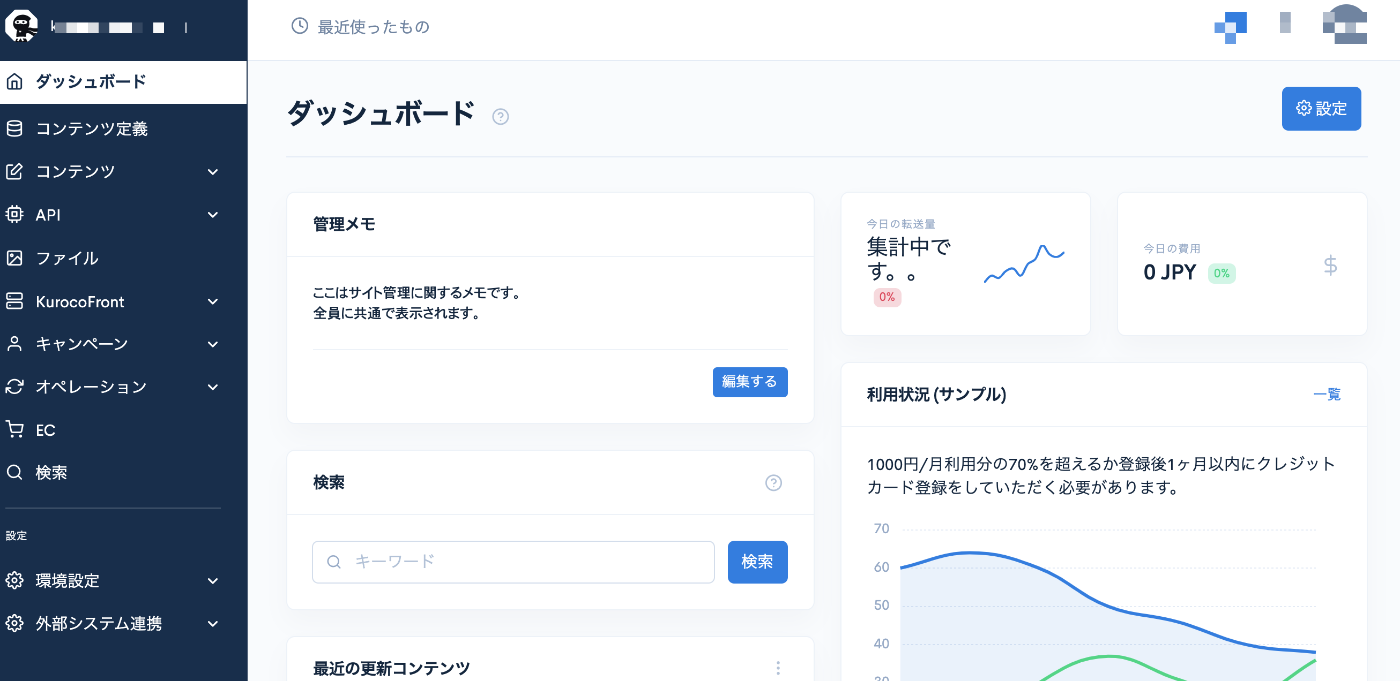Open the 最近使ったもの recent items menu
The height and width of the screenshot is (681, 1400).
click(360, 26)
